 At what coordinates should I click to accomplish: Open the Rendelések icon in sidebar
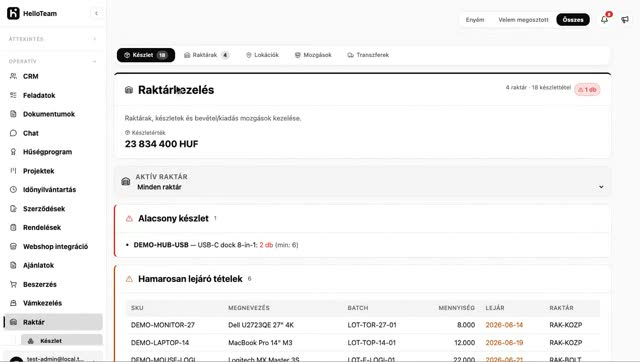13,227
